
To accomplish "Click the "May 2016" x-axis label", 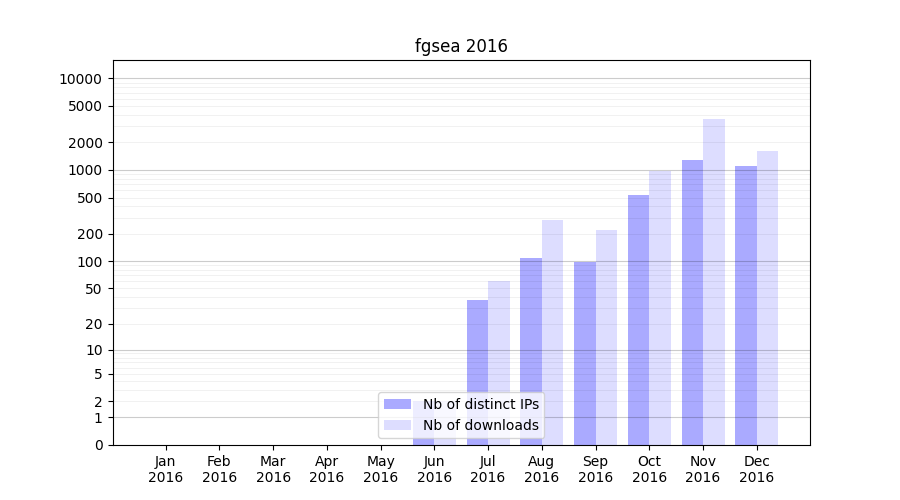I will (380, 469).
